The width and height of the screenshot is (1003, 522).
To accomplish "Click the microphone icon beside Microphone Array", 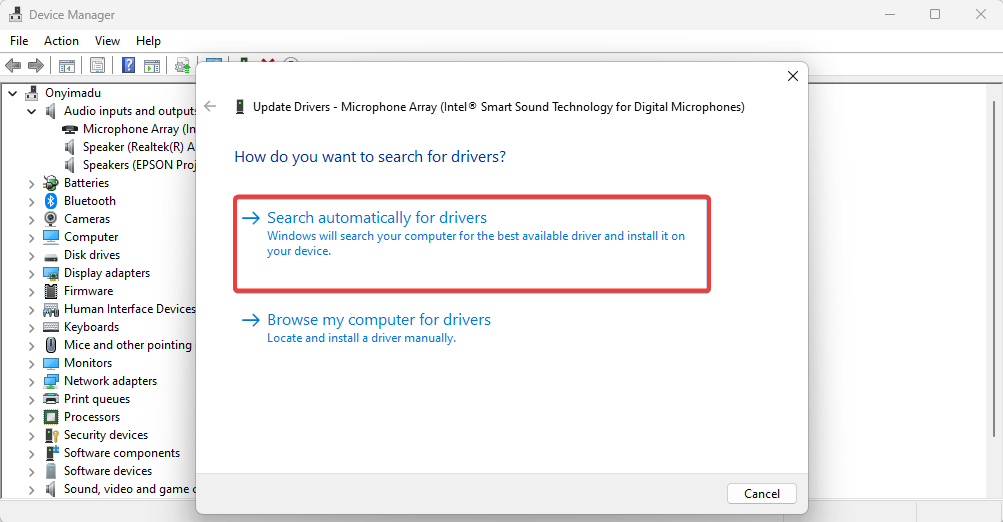I will 70,129.
